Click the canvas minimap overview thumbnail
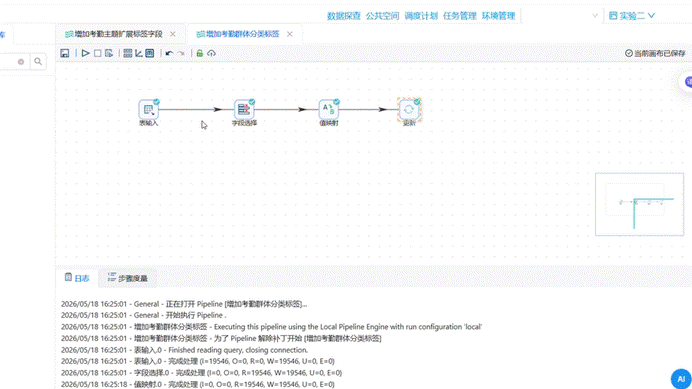 coord(639,204)
